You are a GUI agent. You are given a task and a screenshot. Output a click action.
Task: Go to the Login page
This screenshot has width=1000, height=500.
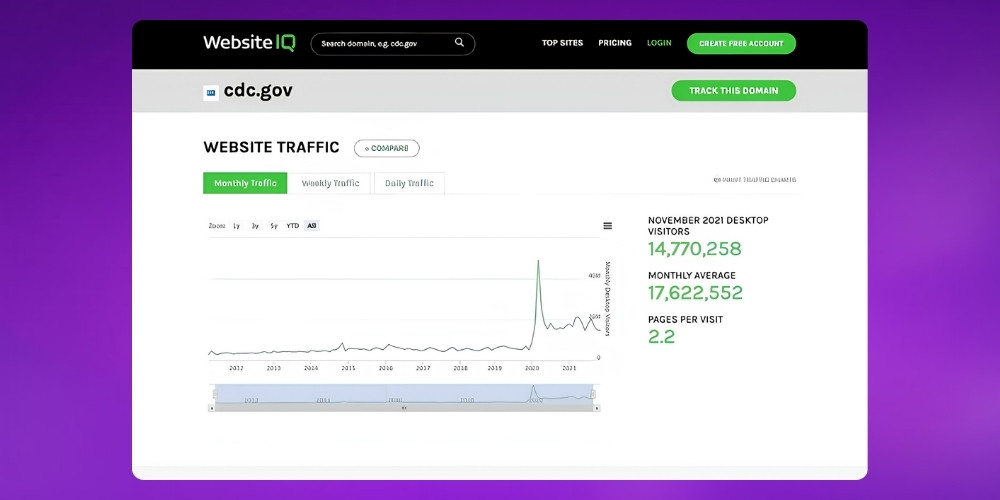point(659,43)
